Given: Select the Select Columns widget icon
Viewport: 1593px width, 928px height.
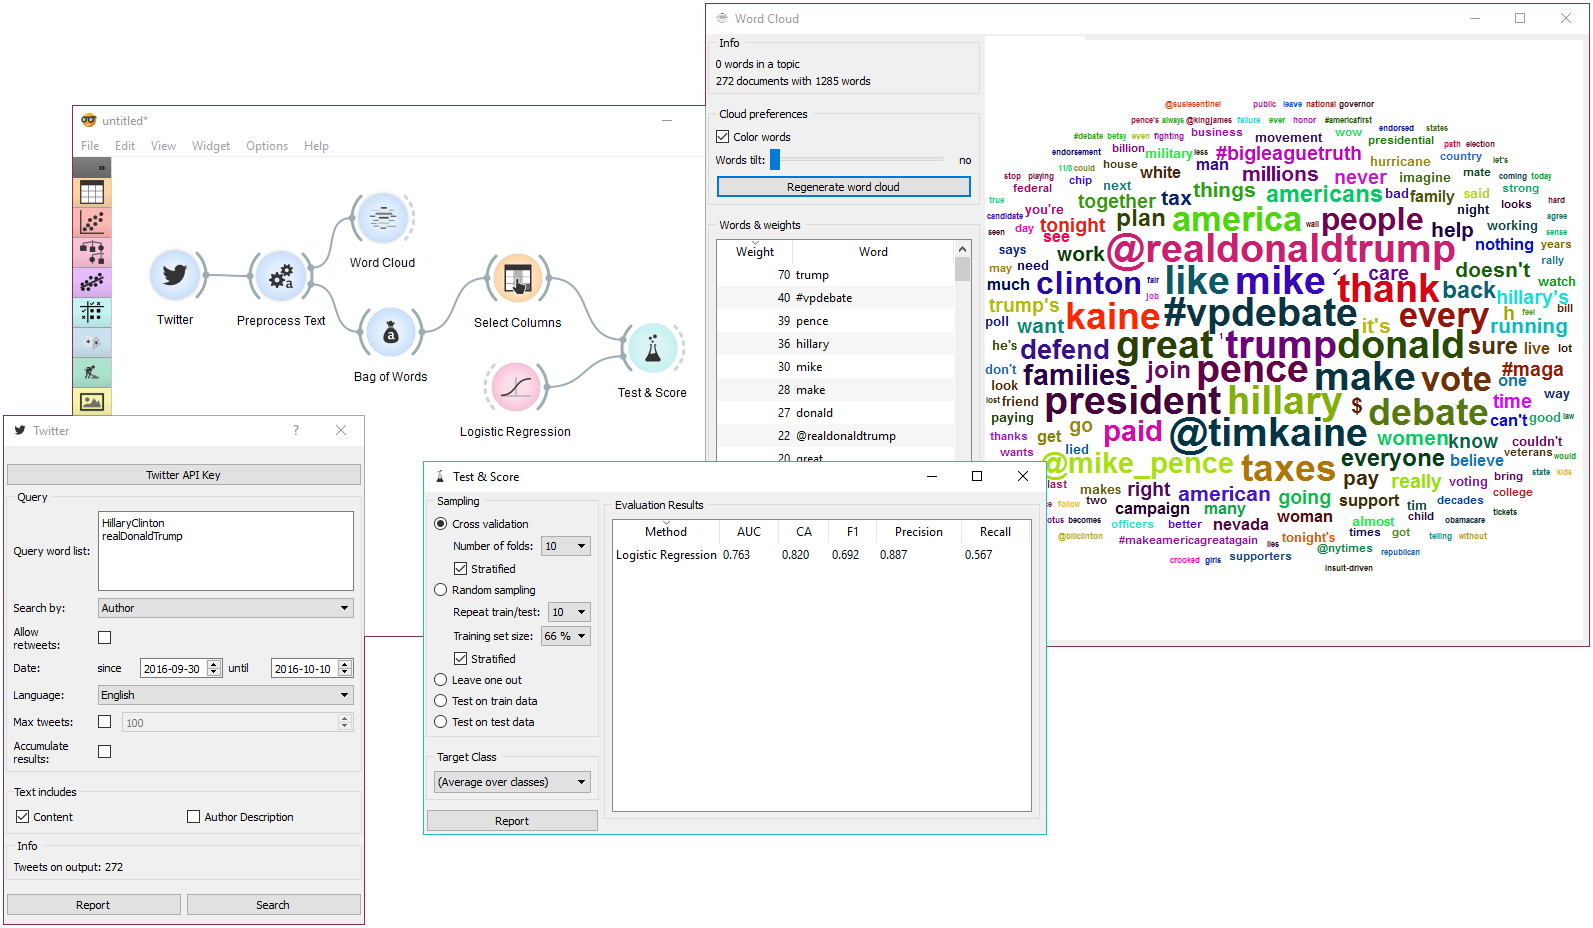Looking at the screenshot, I should click(517, 279).
